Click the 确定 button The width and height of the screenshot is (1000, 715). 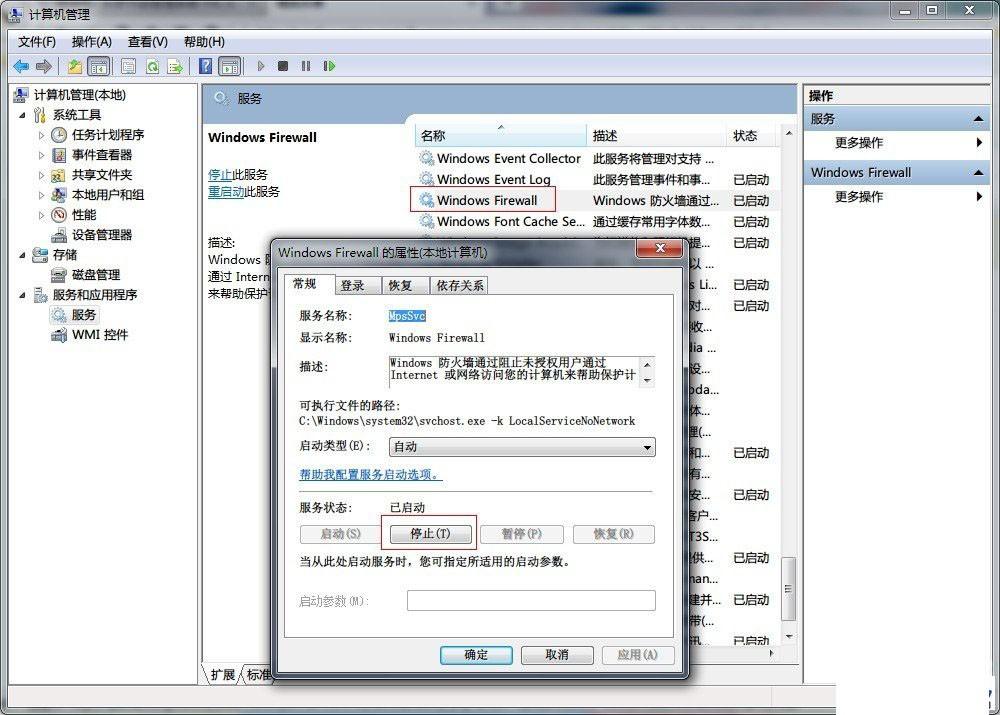476,654
